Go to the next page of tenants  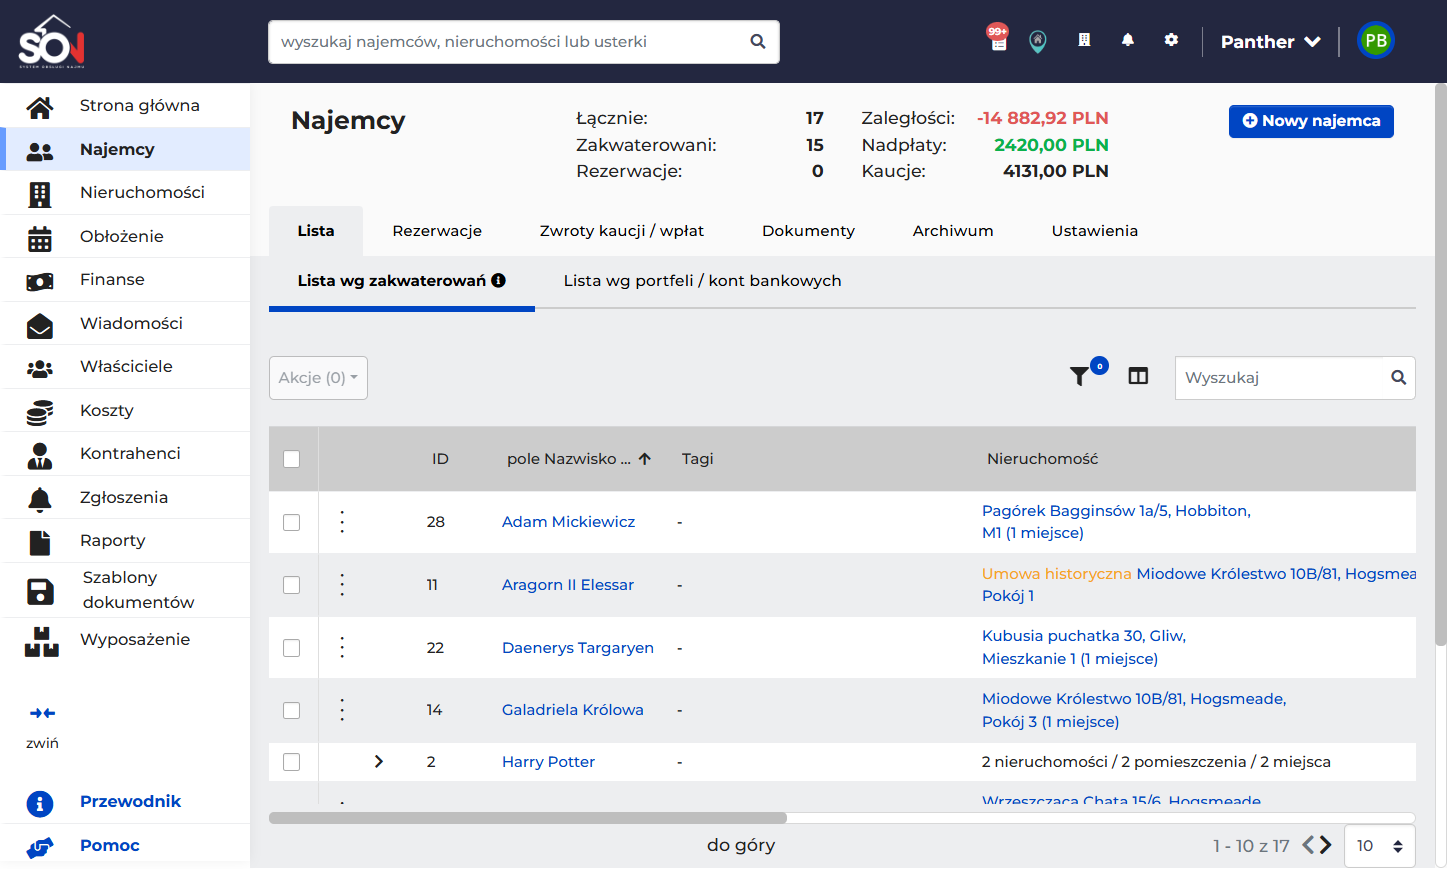1326,845
